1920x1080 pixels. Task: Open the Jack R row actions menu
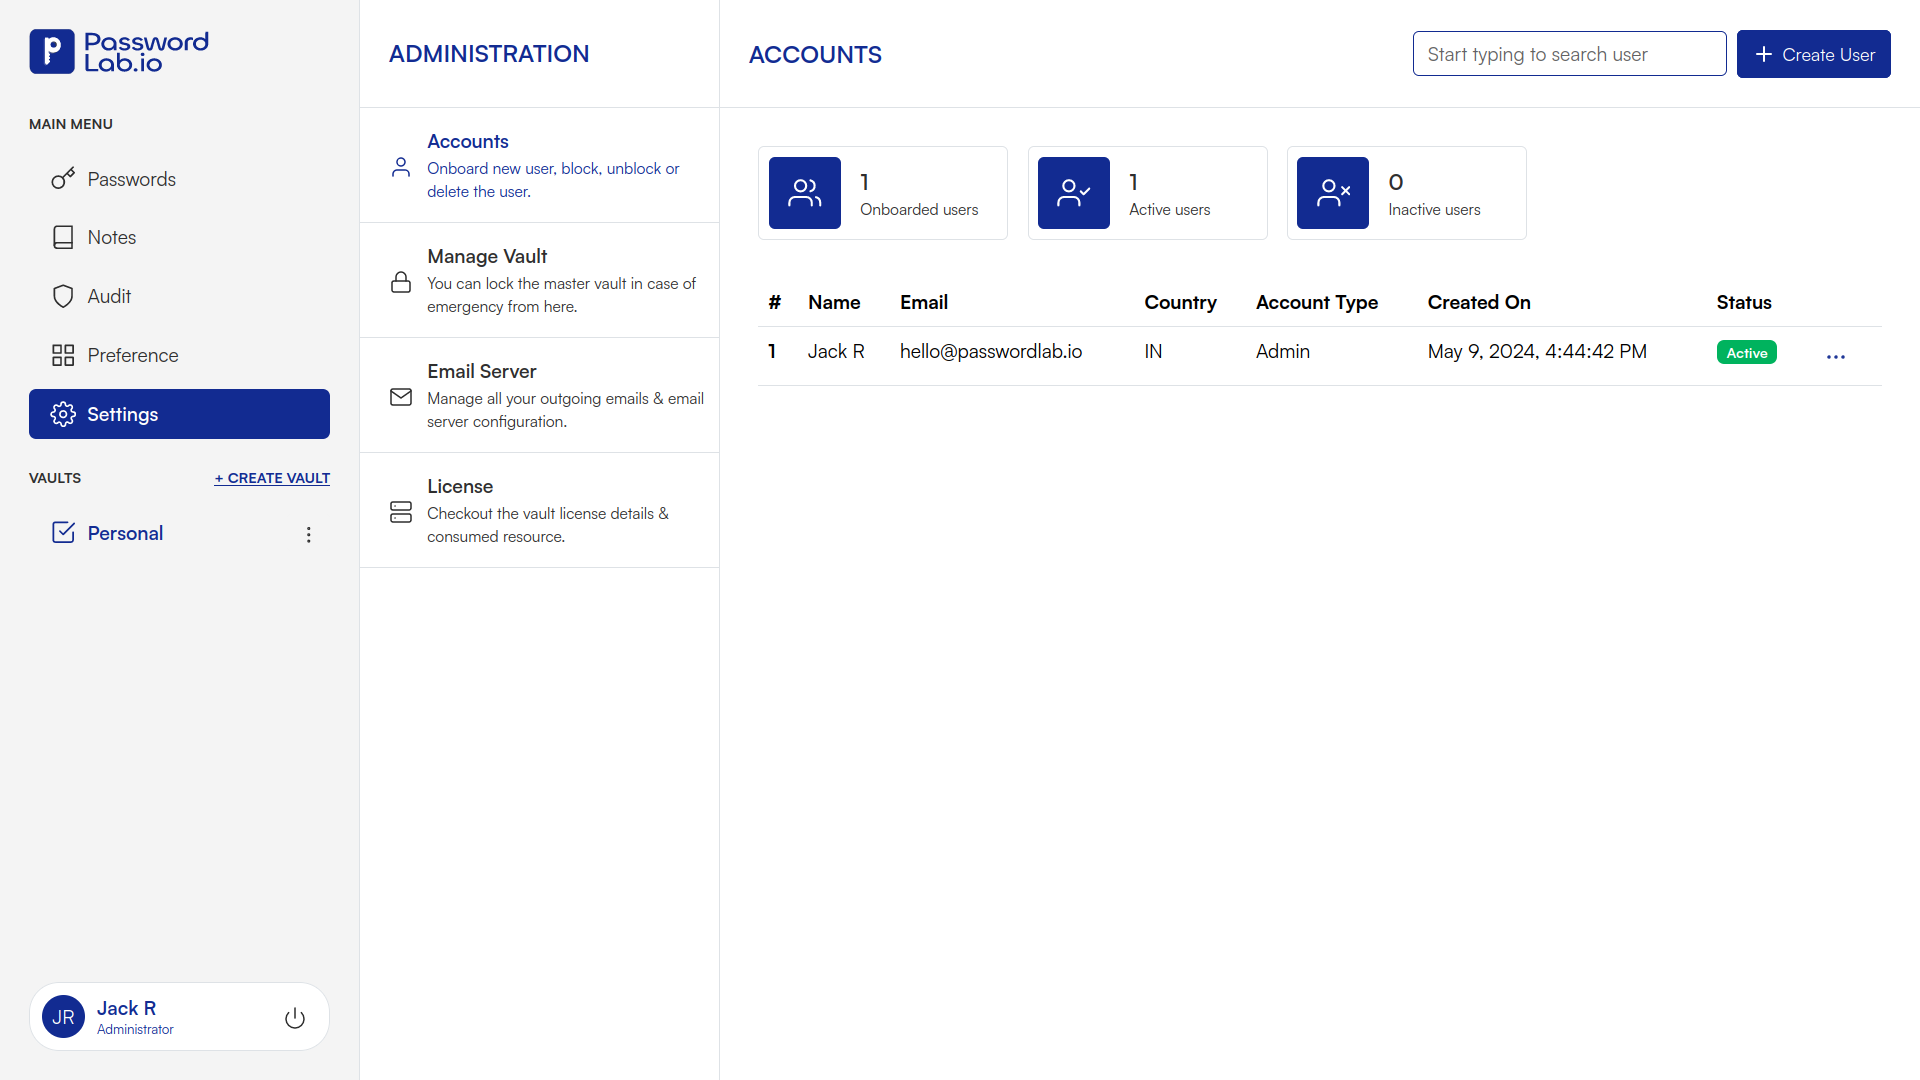pyautogui.click(x=1836, y=356)
